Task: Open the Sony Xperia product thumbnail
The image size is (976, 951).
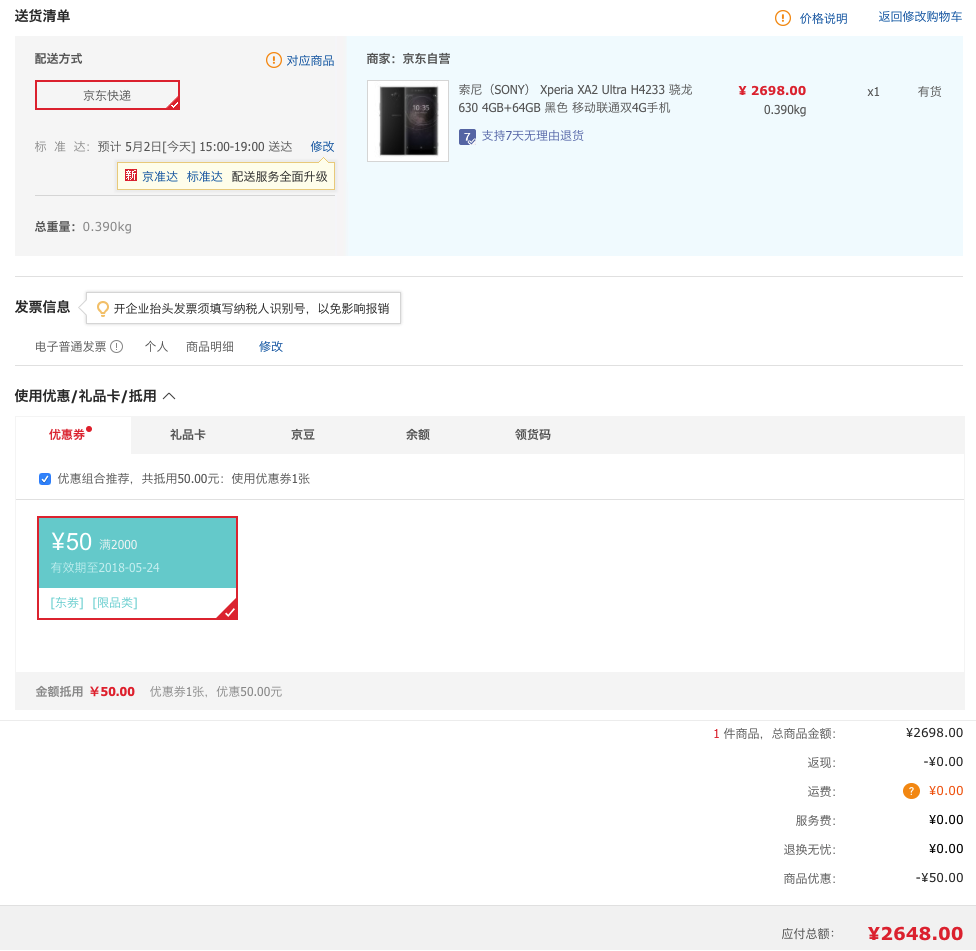Action: [x=408, y=121]
